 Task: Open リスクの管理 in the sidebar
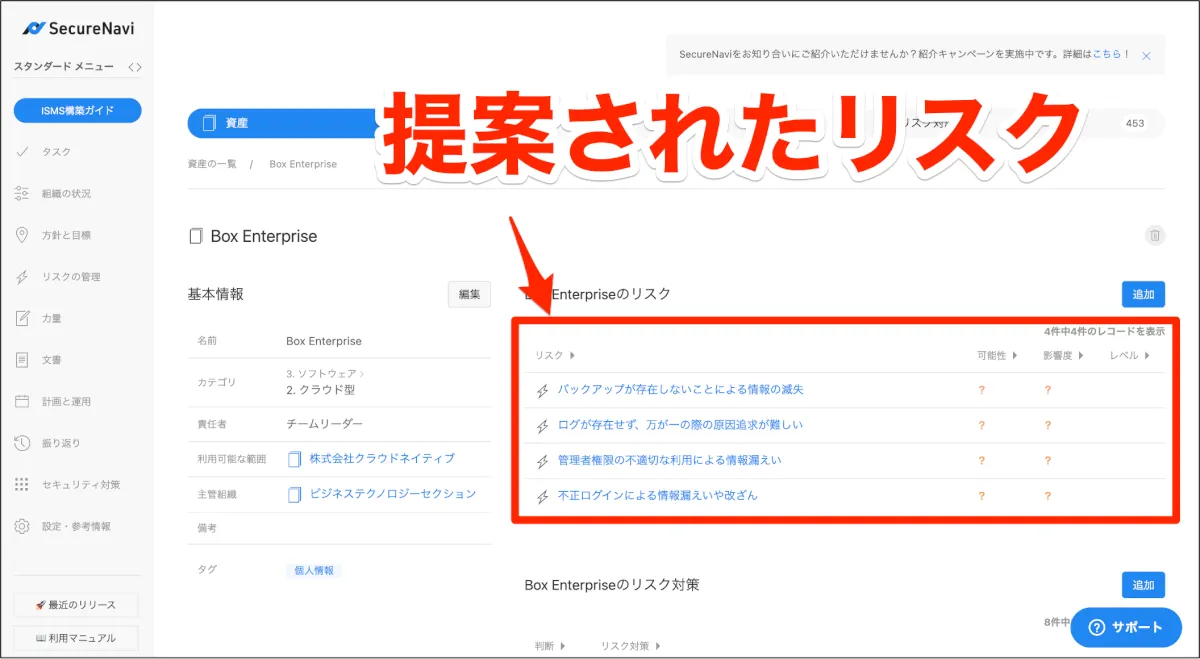[71, 277]
